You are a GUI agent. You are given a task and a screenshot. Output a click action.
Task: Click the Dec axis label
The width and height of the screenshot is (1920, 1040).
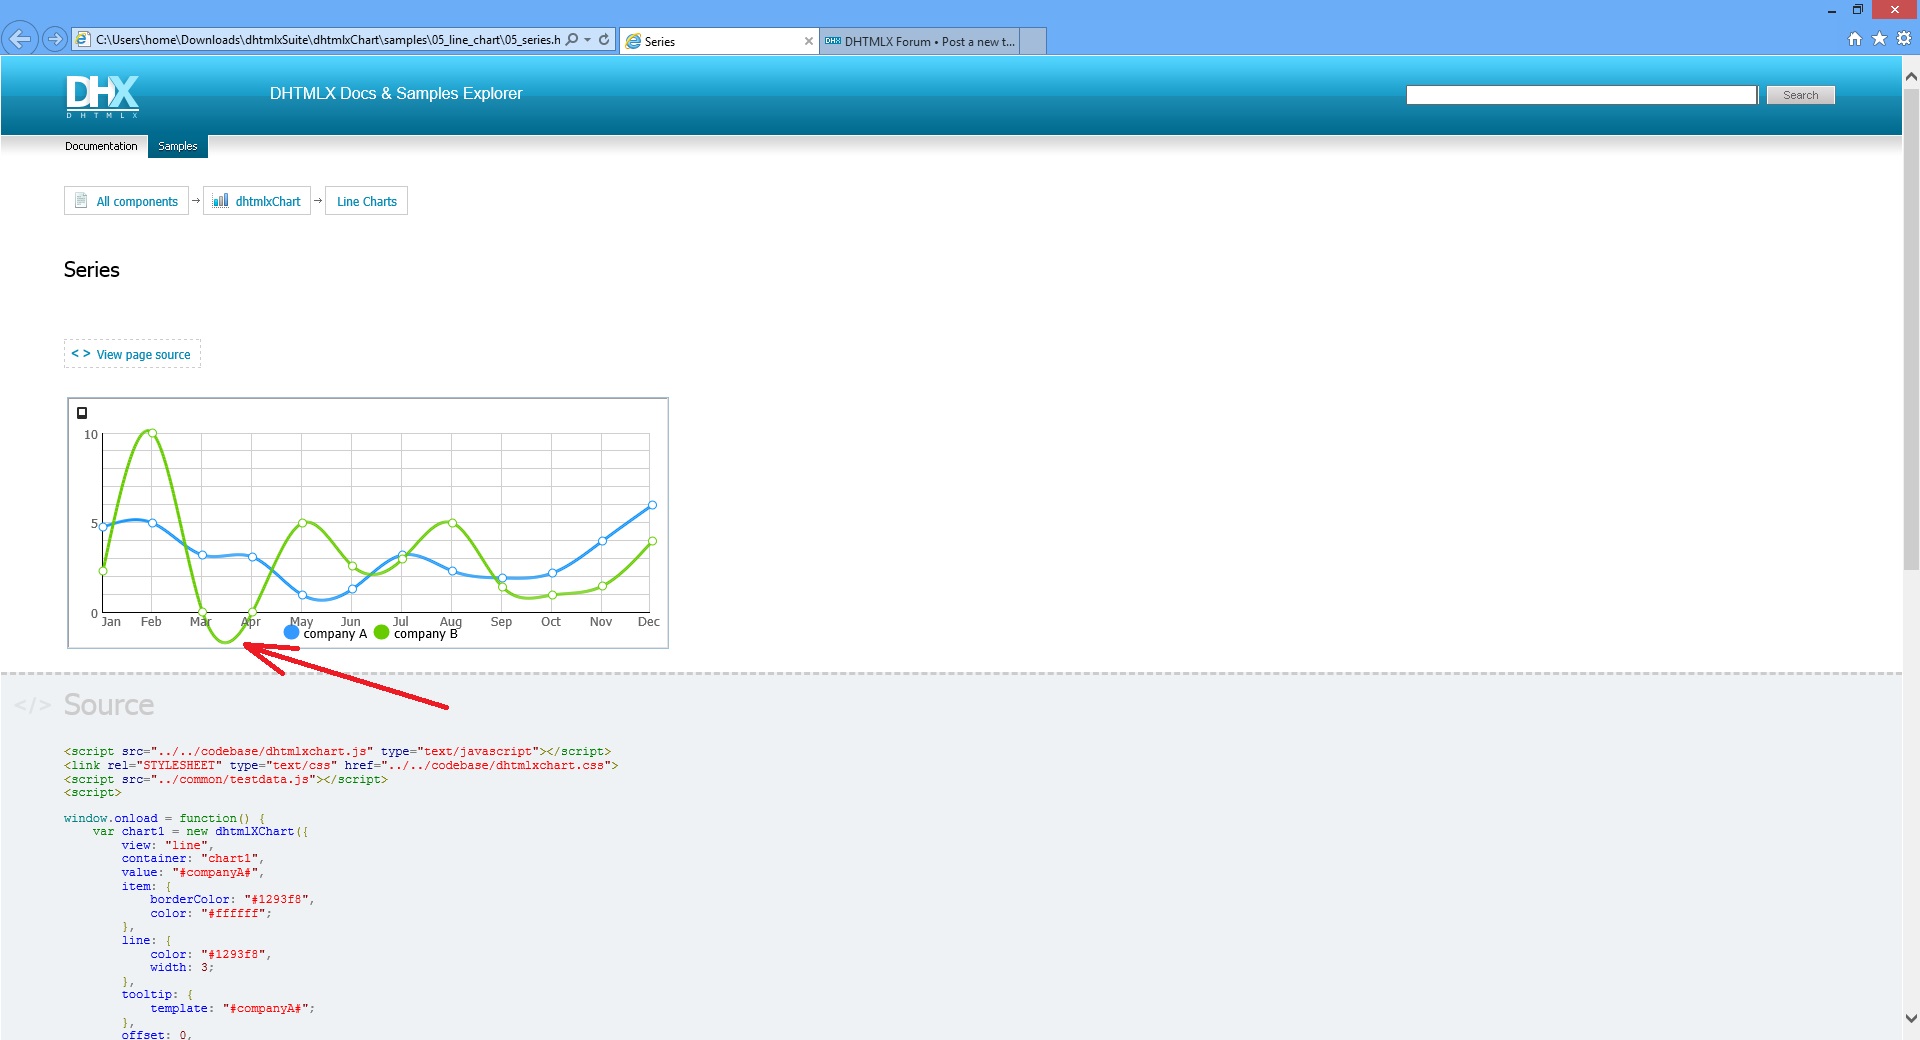coord(649,622)
